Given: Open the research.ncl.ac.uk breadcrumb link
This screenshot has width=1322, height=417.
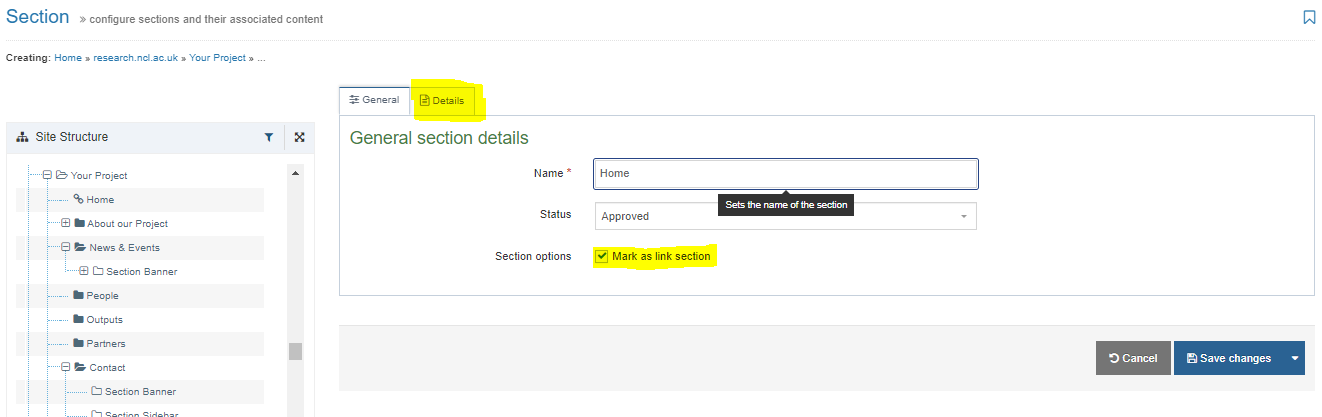Looking at the screenshot, I should coord(136,58).
